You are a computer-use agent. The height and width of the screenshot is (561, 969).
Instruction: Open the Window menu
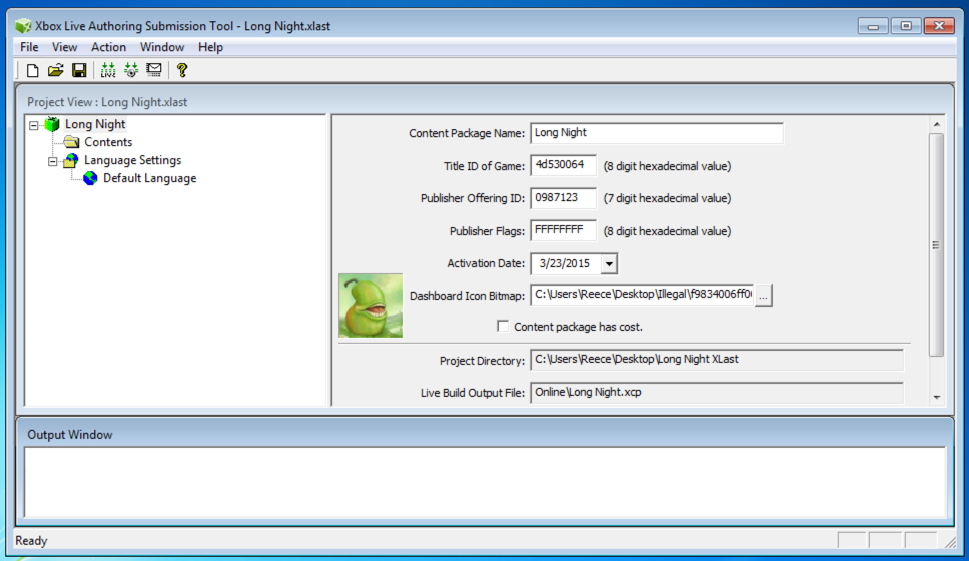click(162, 47)
